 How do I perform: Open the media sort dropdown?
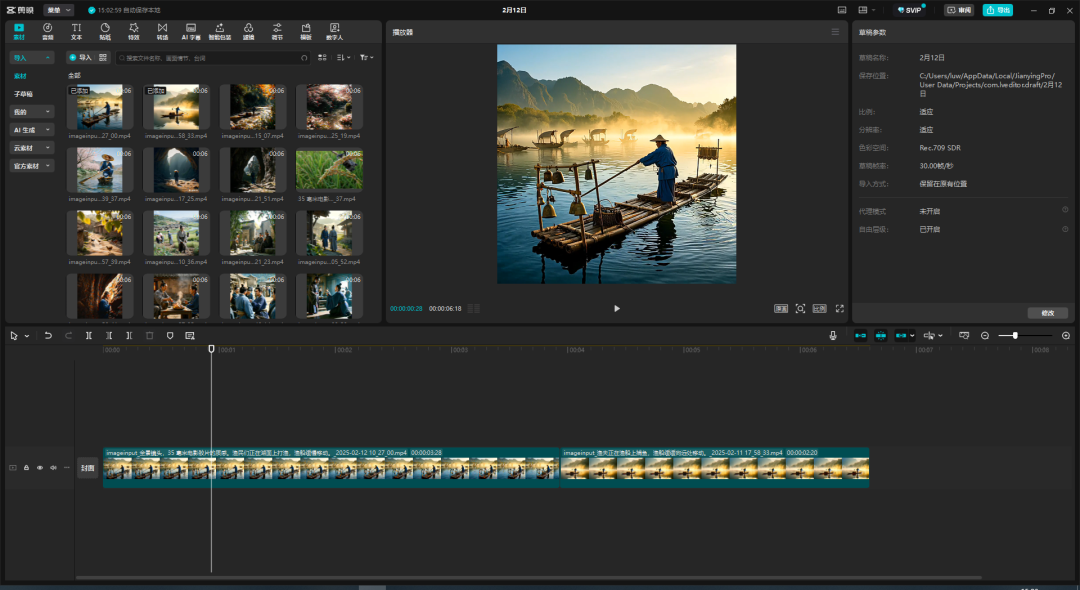tap(343, 58)
